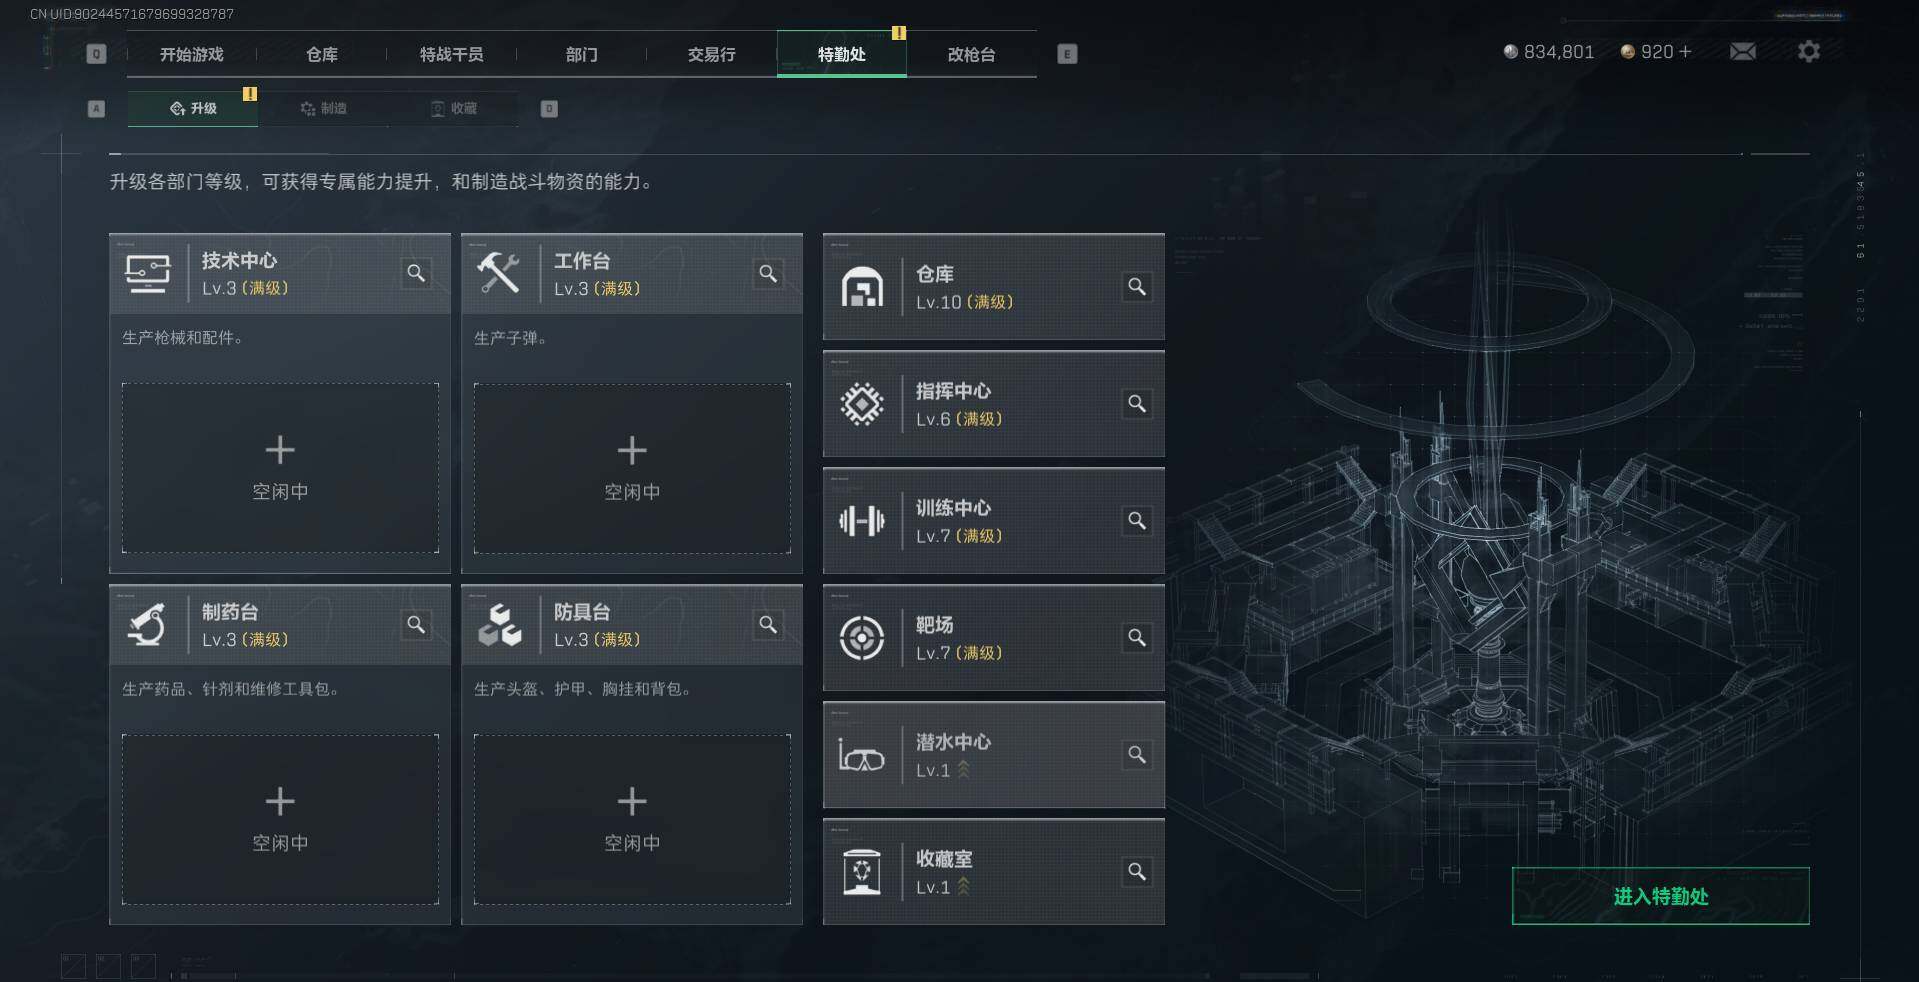The image size is (1919, 982).
Task: Select the 潜水中心 Lv.1 card
Action: point(993,755)
